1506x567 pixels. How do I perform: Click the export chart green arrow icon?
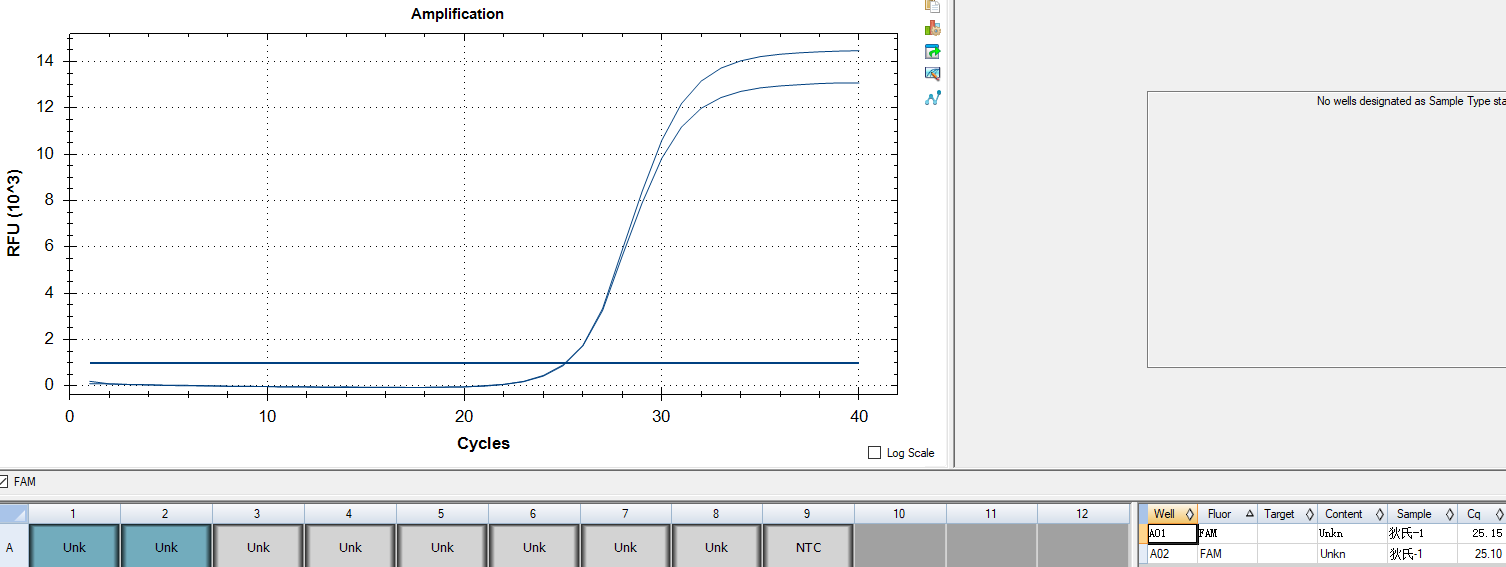(932, 52)
